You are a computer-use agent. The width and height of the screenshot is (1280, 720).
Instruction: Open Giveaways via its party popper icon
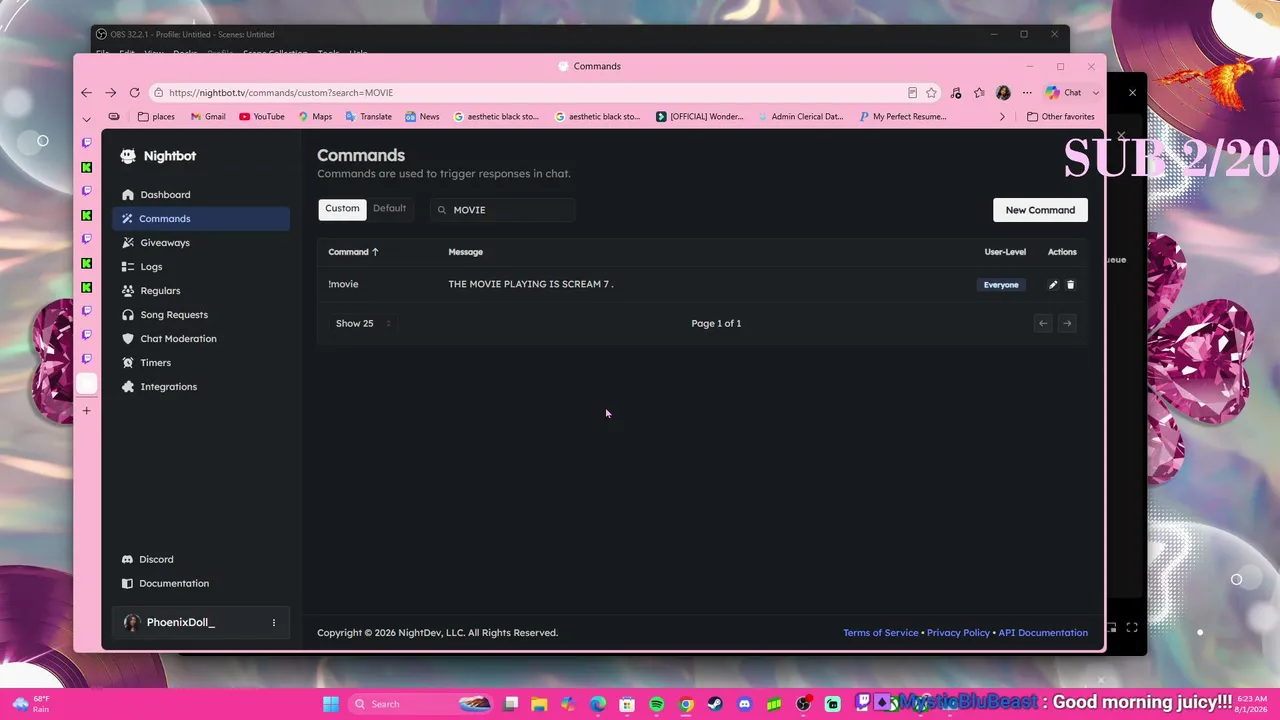128,243
